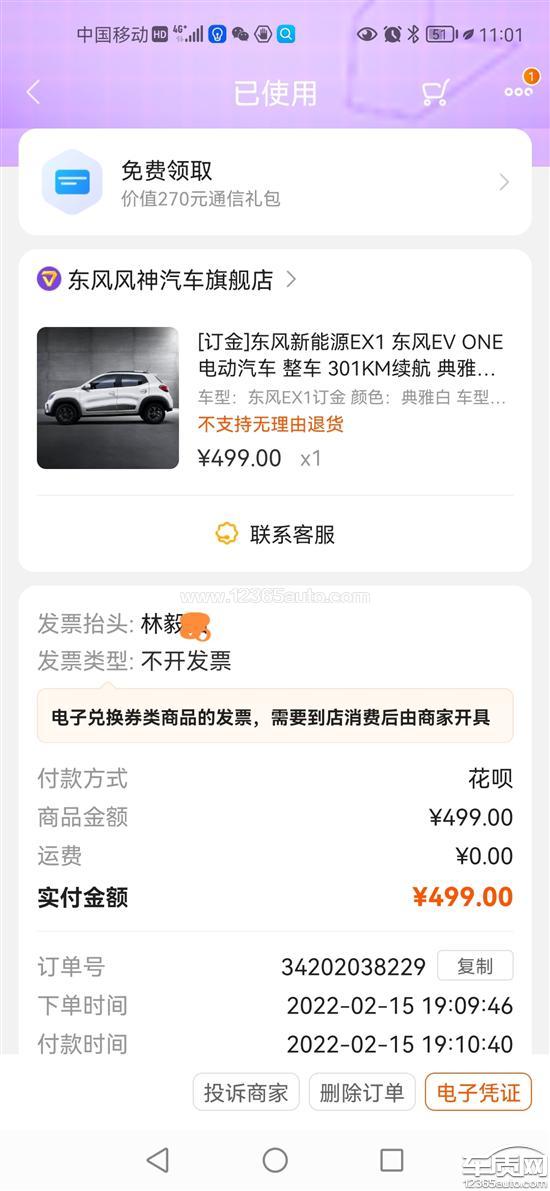Image resolution: width=550 pixels, height=1191 pixels.
Task: Tap the blue gift card icon
Action: point(72,182)
